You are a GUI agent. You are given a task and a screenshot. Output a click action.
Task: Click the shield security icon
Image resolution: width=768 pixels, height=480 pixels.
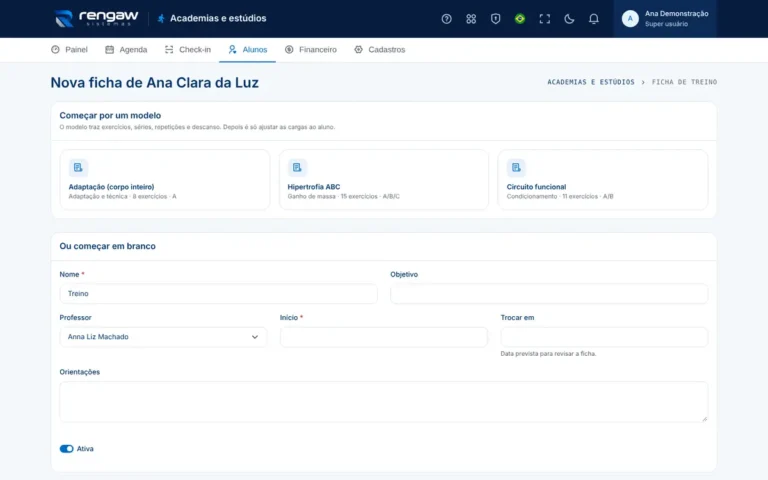(x=495, y=19)
